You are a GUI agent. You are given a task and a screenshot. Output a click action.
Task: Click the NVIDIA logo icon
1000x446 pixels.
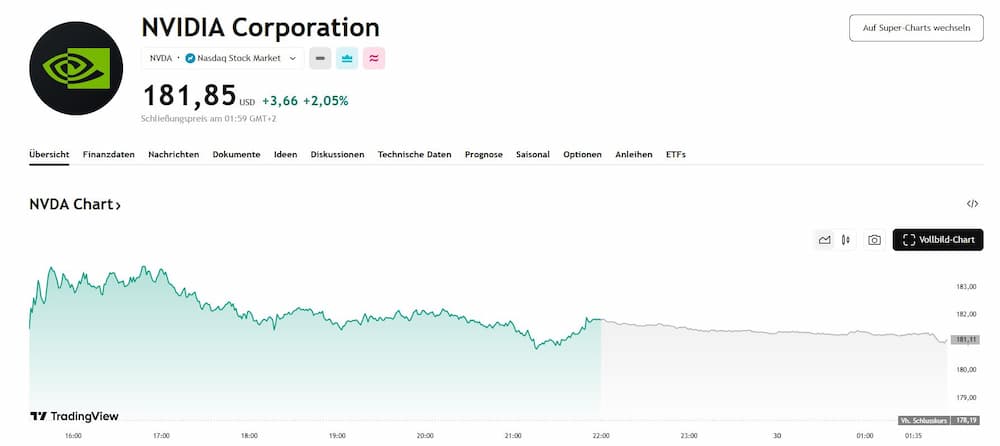(76, 69)
